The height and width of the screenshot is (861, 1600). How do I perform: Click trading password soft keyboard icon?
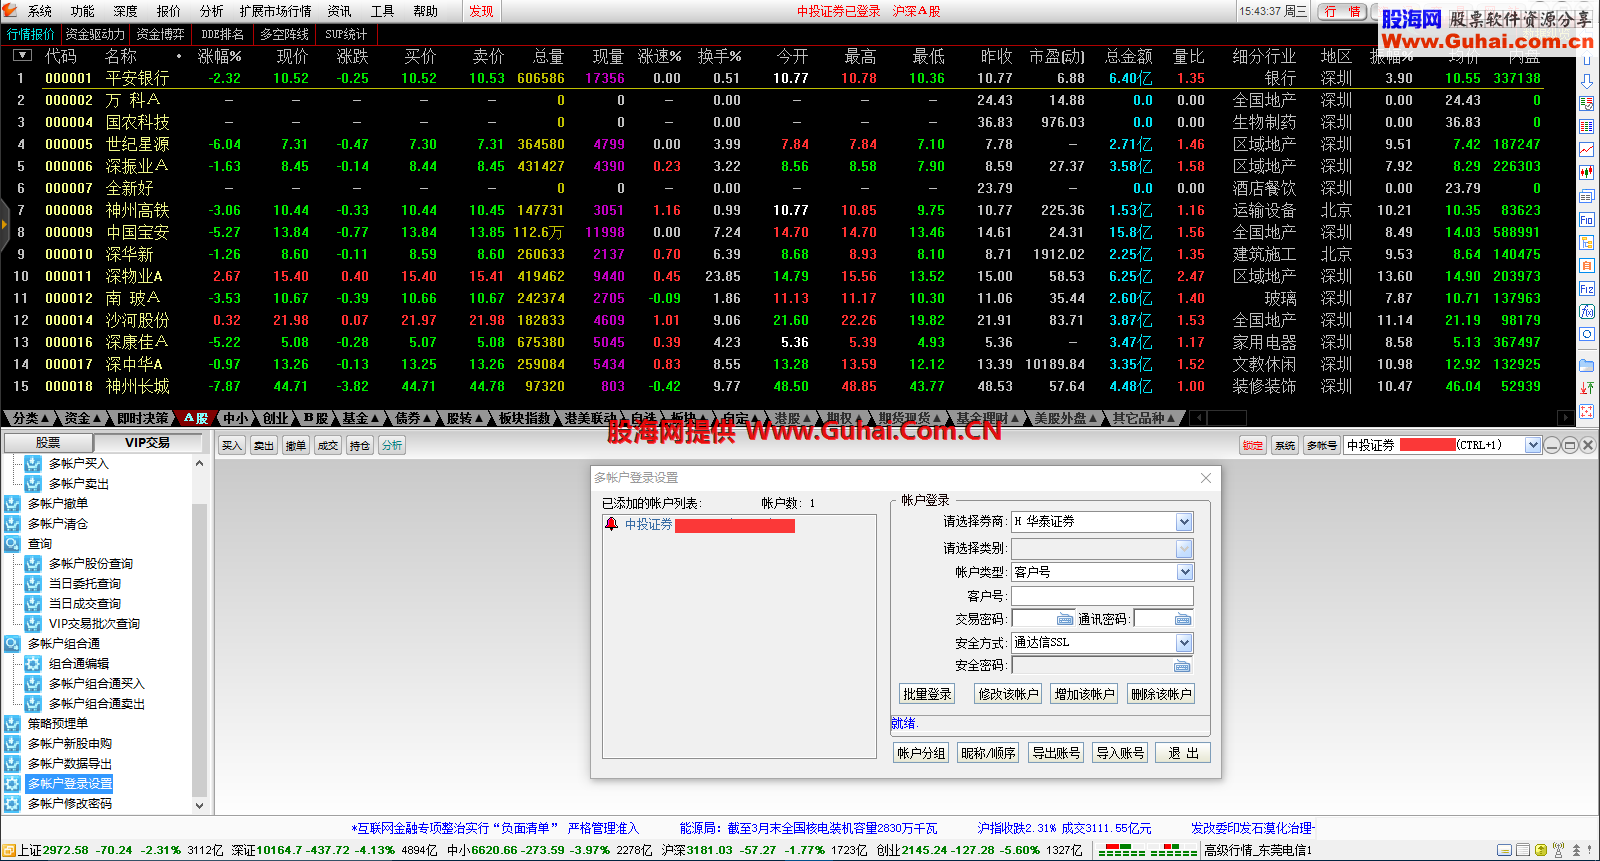[1065, 619]
